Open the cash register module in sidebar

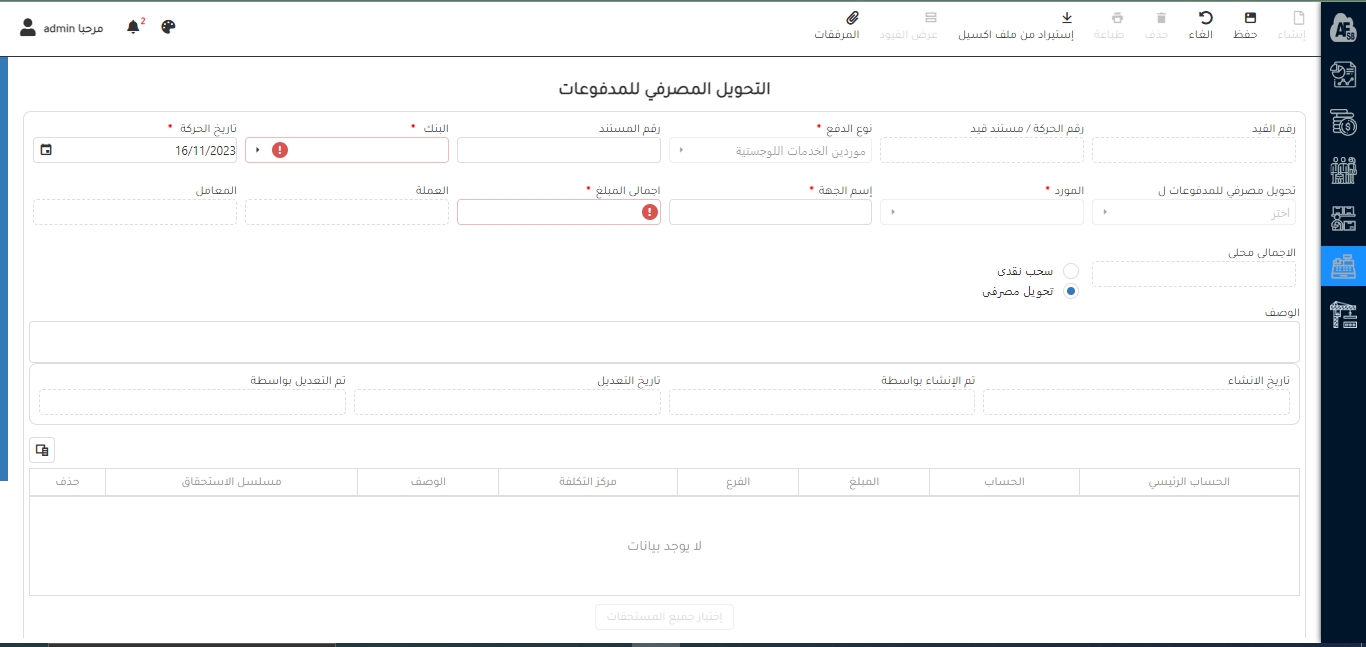pos(1343,267)
